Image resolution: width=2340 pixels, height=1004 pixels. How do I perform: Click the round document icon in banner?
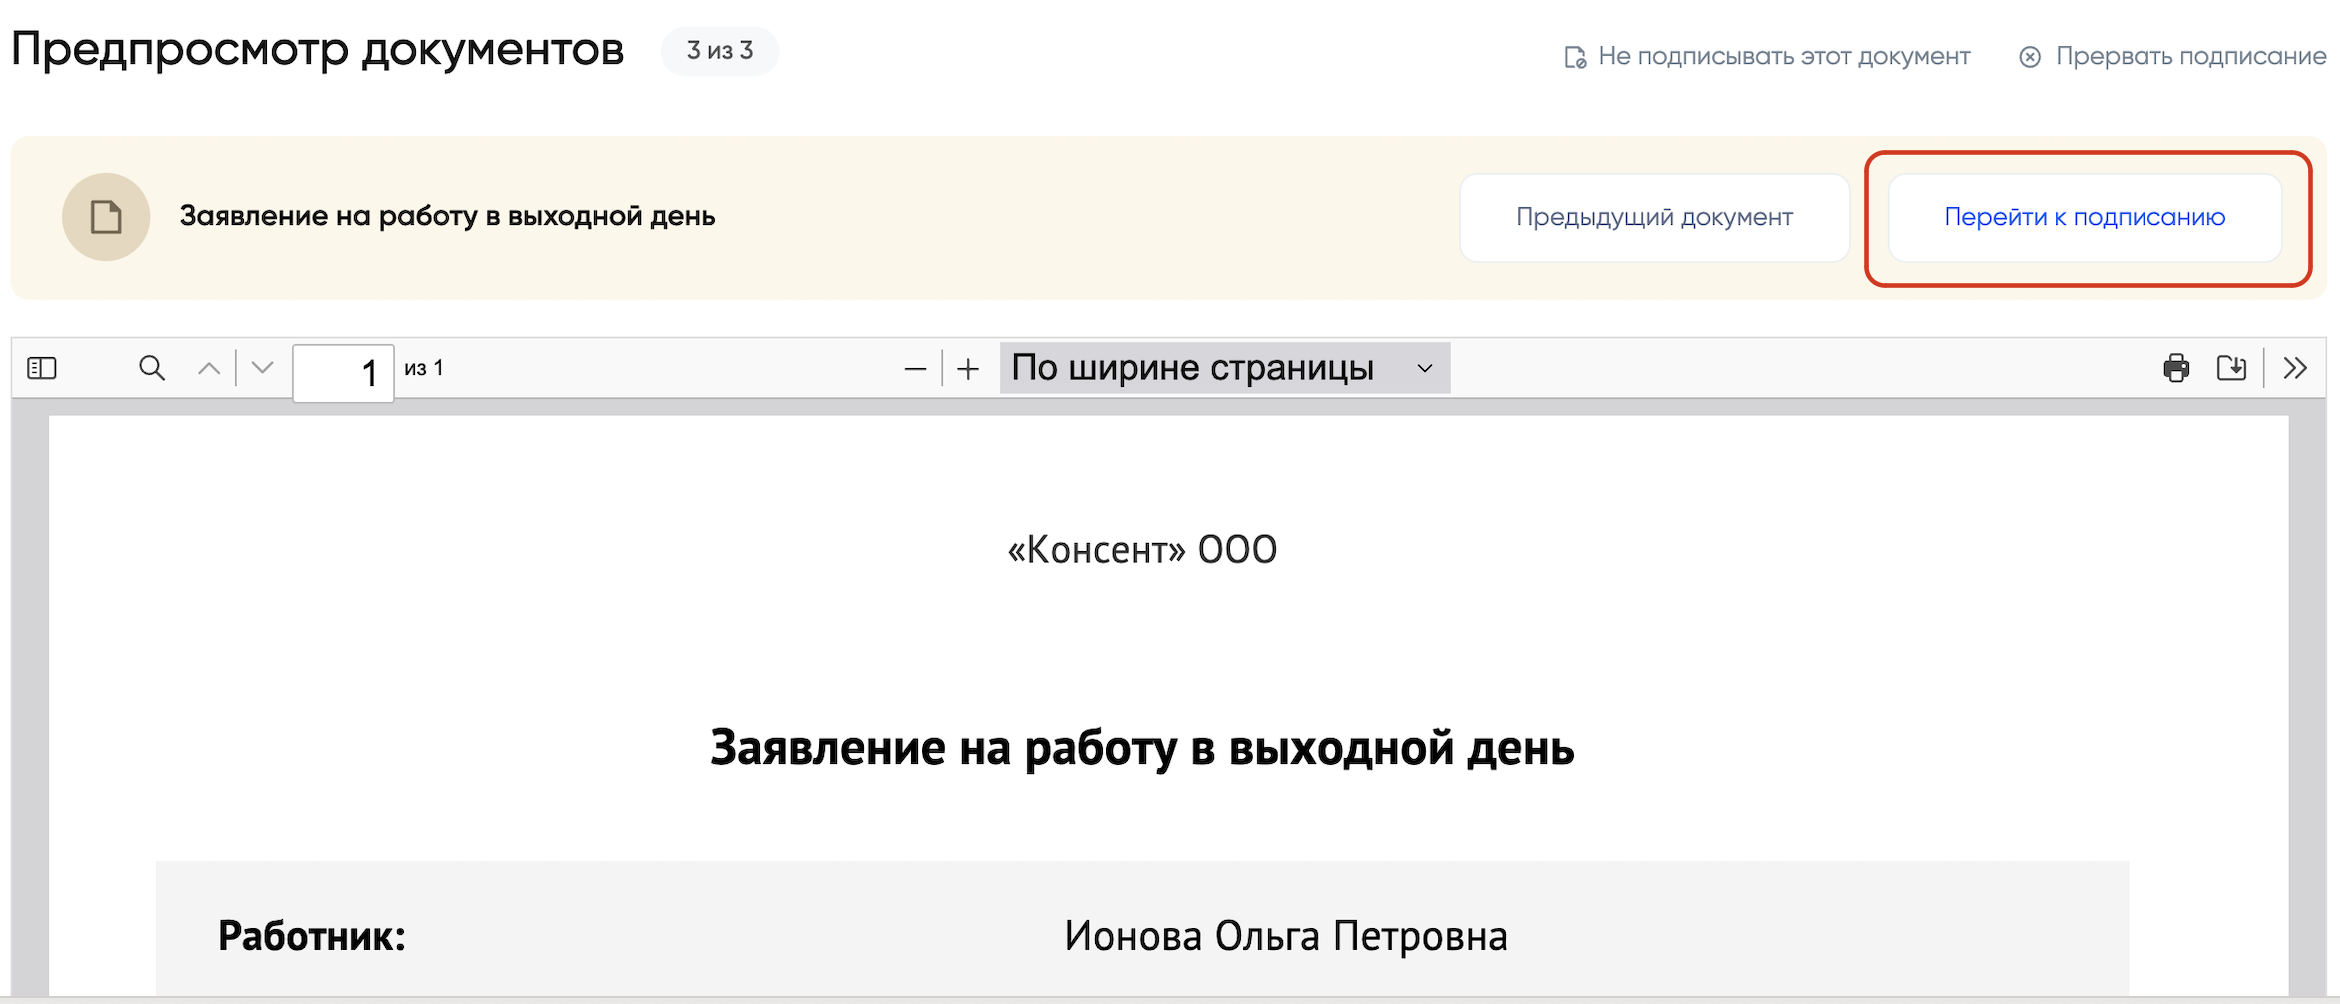point(106,217)
